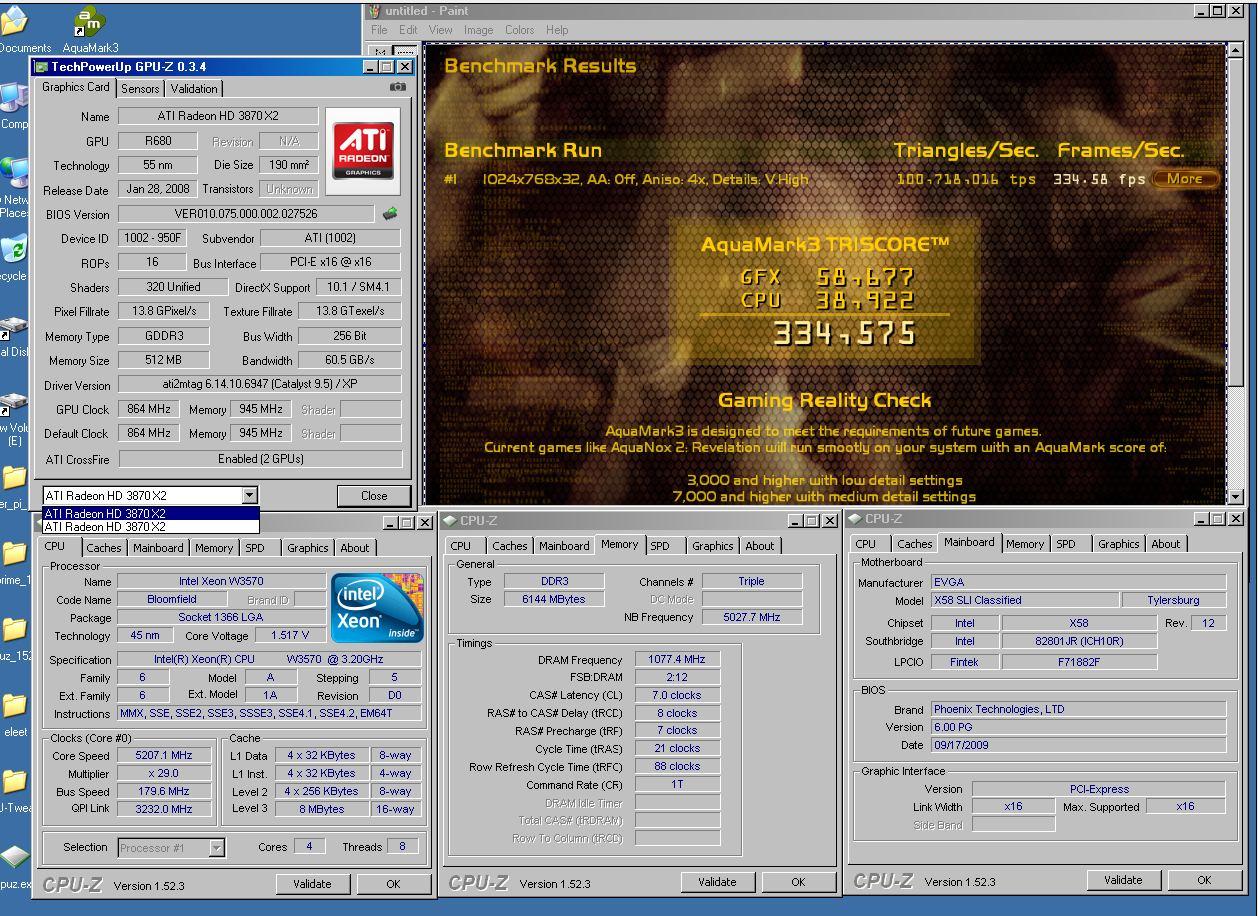The image size is (1258, 916).
Task: Open the Image menu in Paint
Action: (x=478, y=30)
